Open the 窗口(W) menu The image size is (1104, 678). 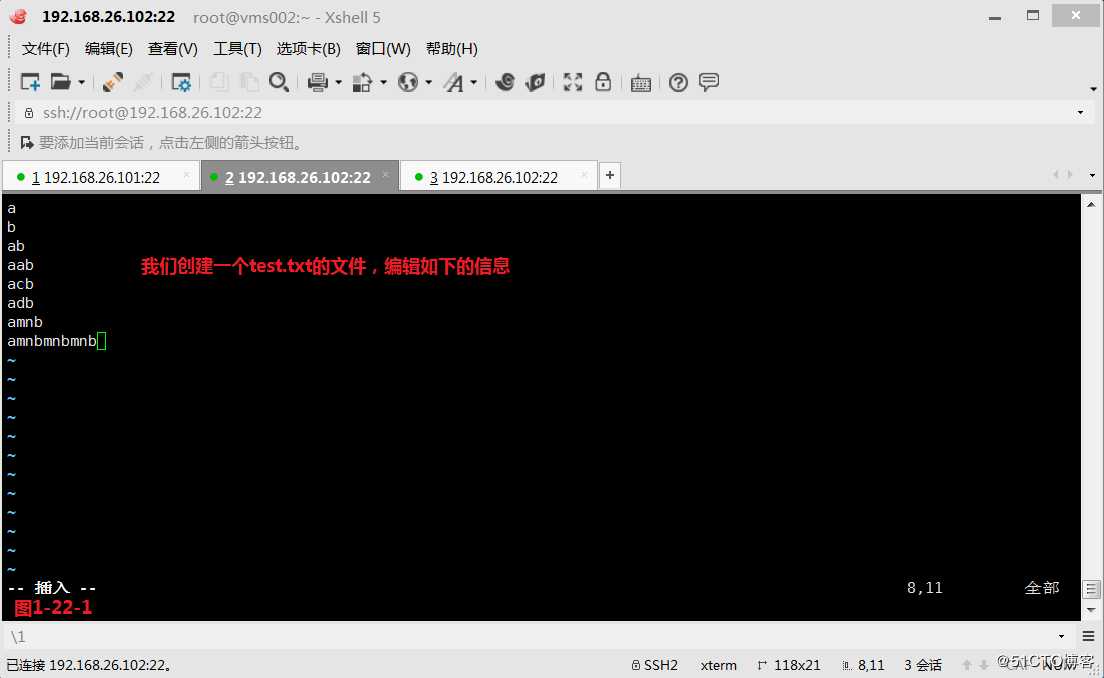(x=383, y=49)
